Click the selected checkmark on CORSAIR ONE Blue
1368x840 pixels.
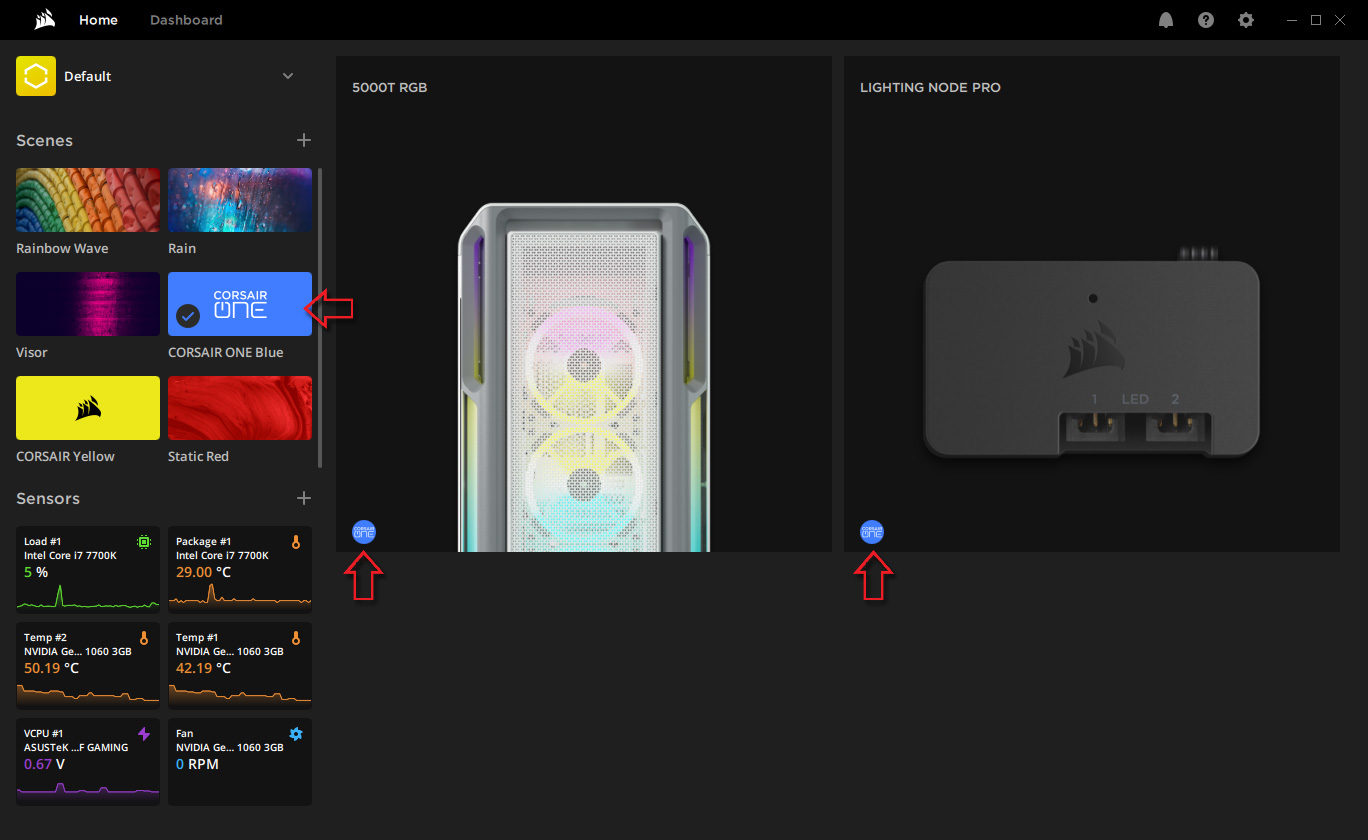[188, 317]
